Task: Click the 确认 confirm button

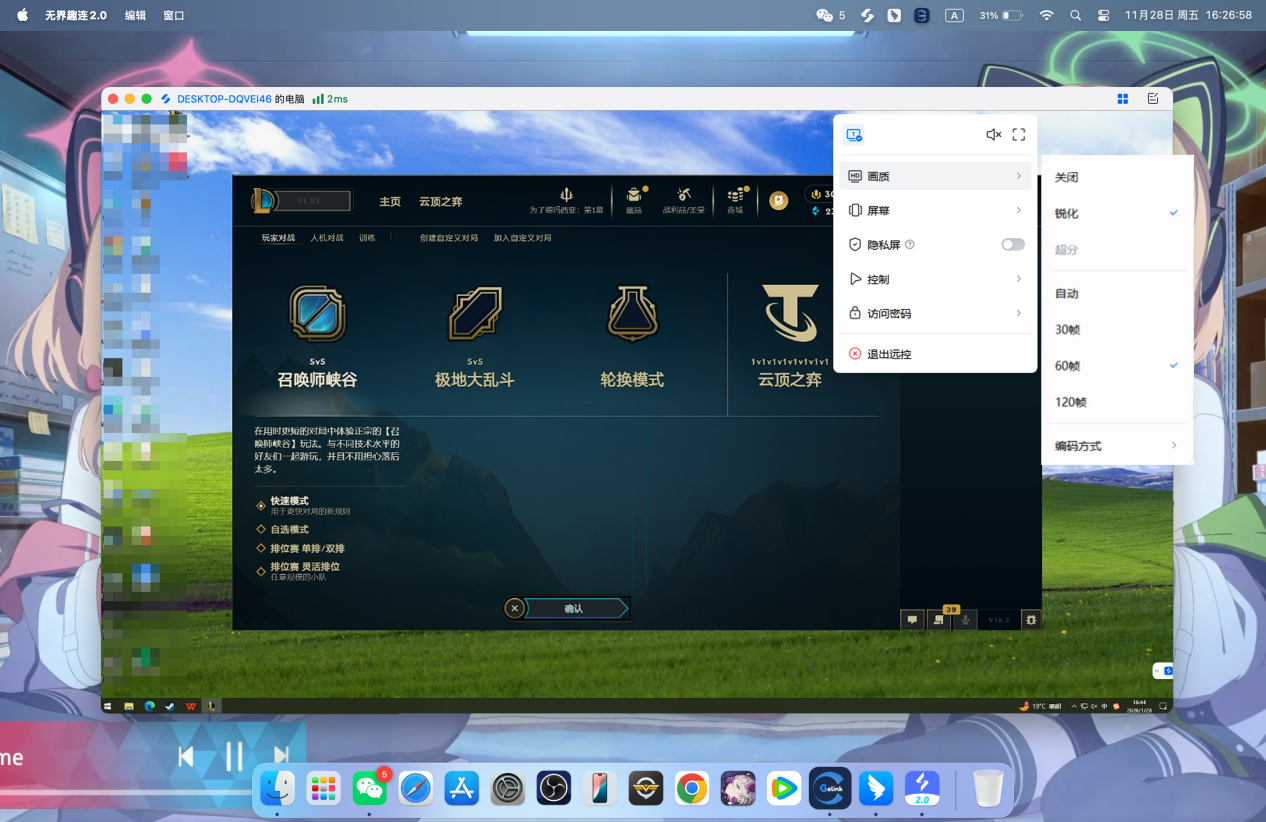Action: tap(574, 608)
